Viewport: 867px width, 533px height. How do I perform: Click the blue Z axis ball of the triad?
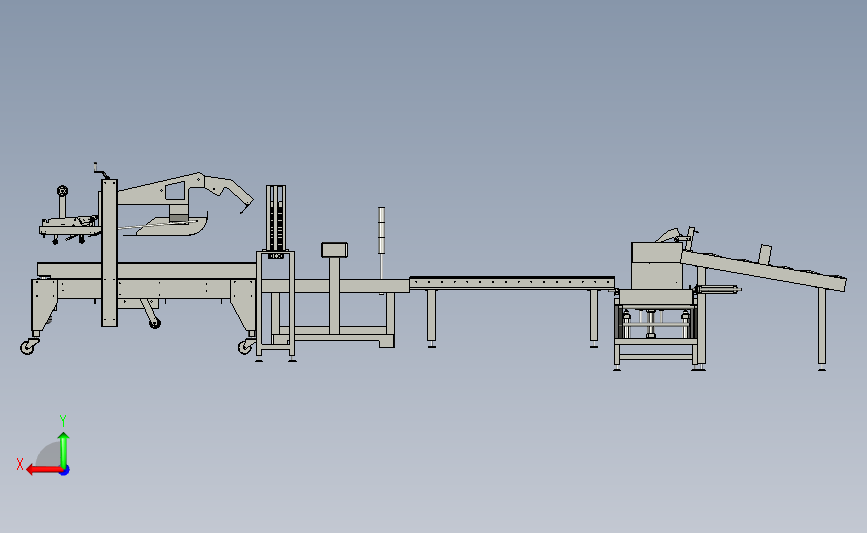point(65,471)
